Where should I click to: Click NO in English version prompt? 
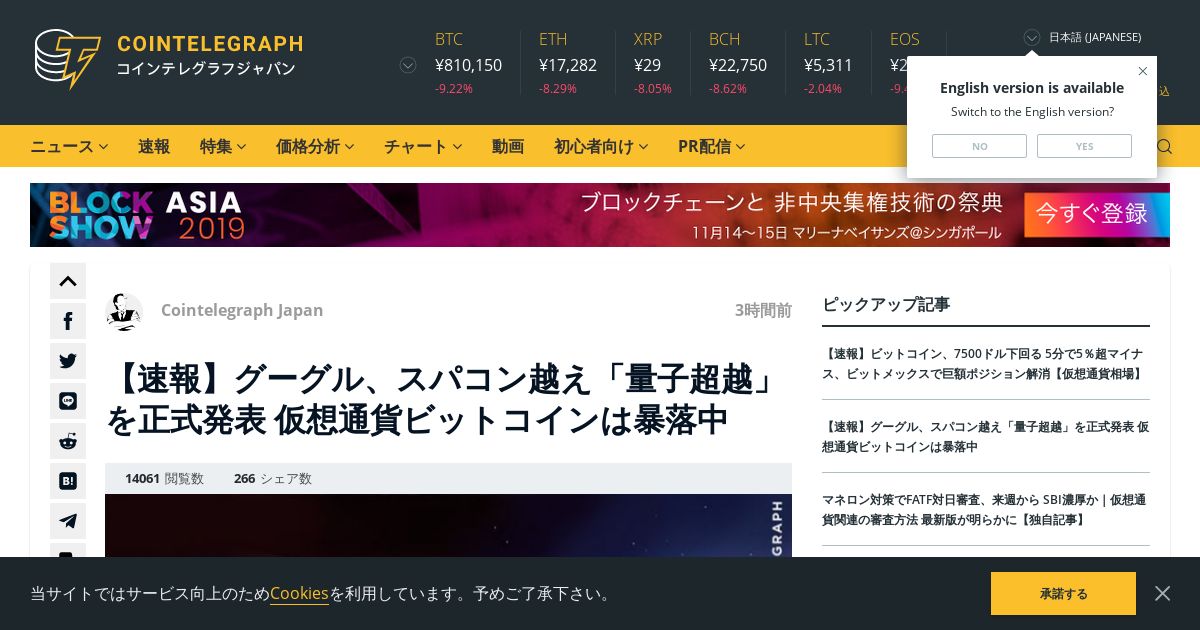tap(979, 146)
